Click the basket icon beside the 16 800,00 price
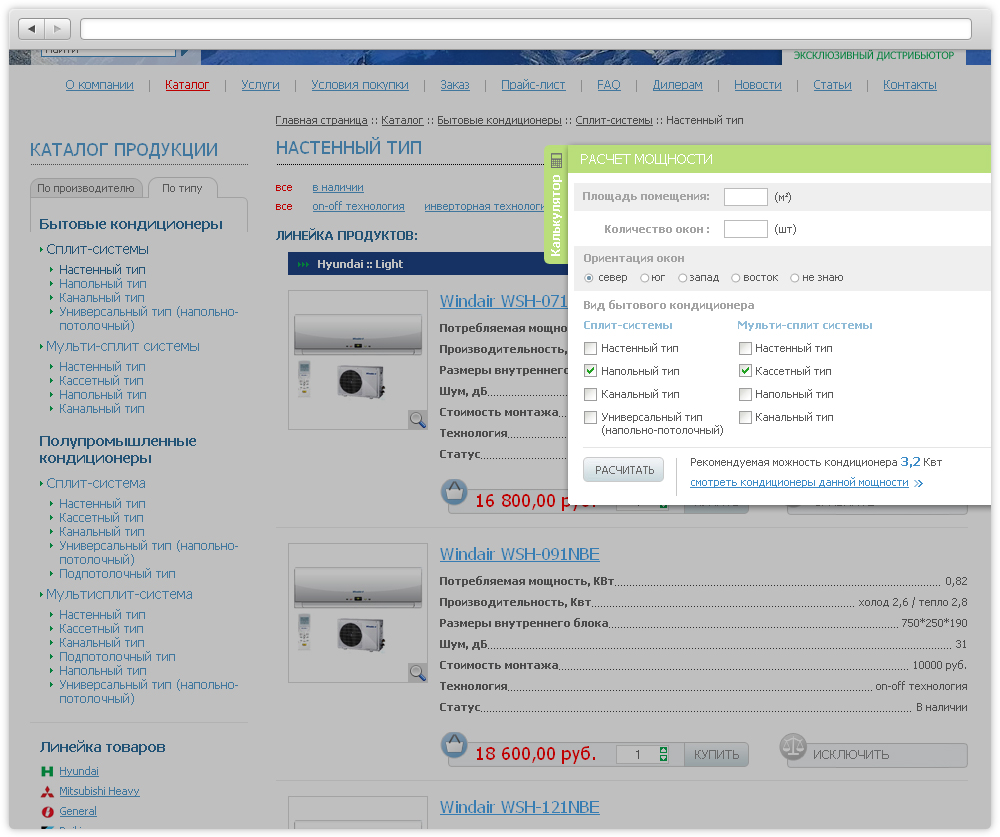 tap(454, 492)
